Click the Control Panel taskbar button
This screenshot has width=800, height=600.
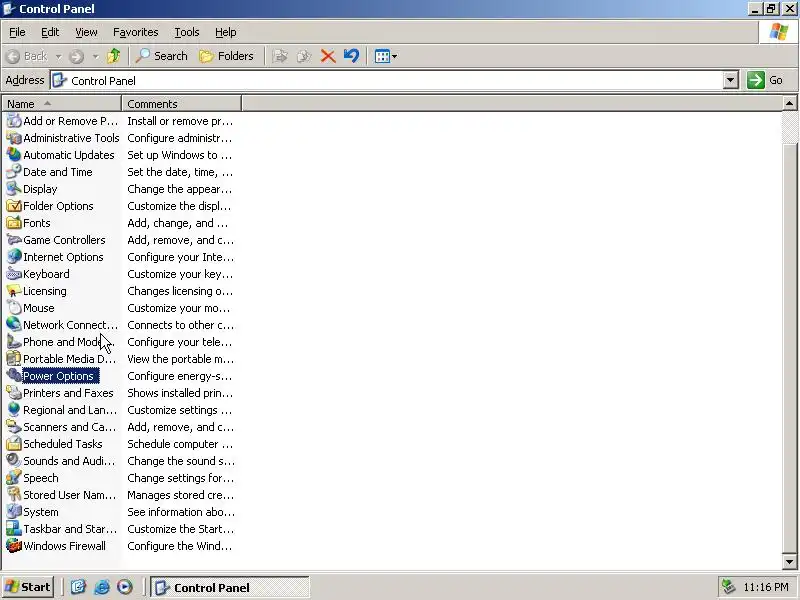pos(231,587)
